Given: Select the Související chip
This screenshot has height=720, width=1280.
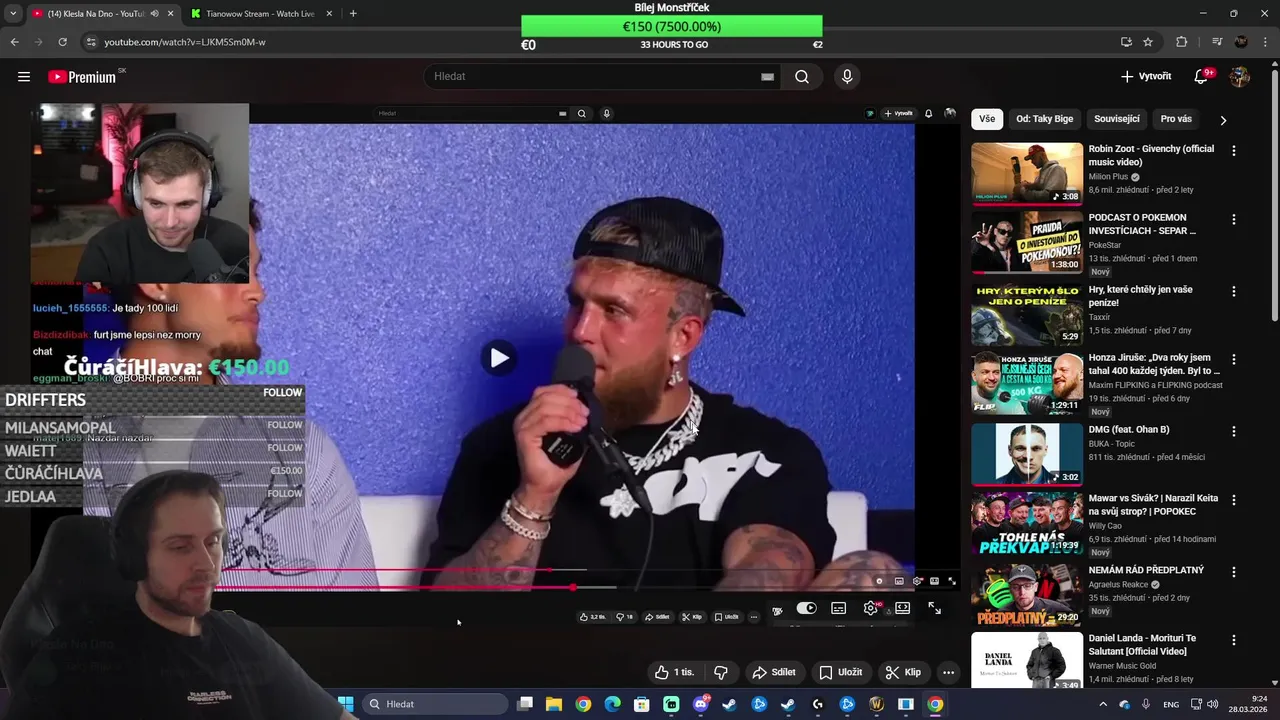Looking at the screenshot, I should [x=1116, y=119].
